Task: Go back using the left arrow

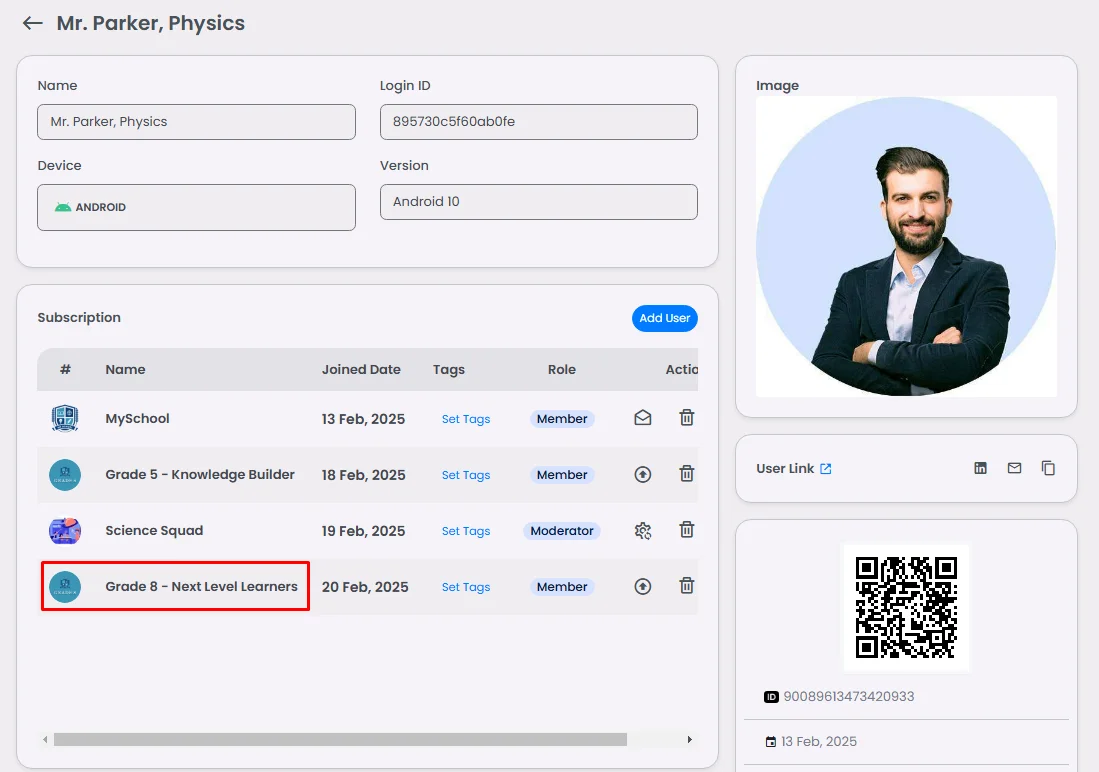Action: coord(33,23)
